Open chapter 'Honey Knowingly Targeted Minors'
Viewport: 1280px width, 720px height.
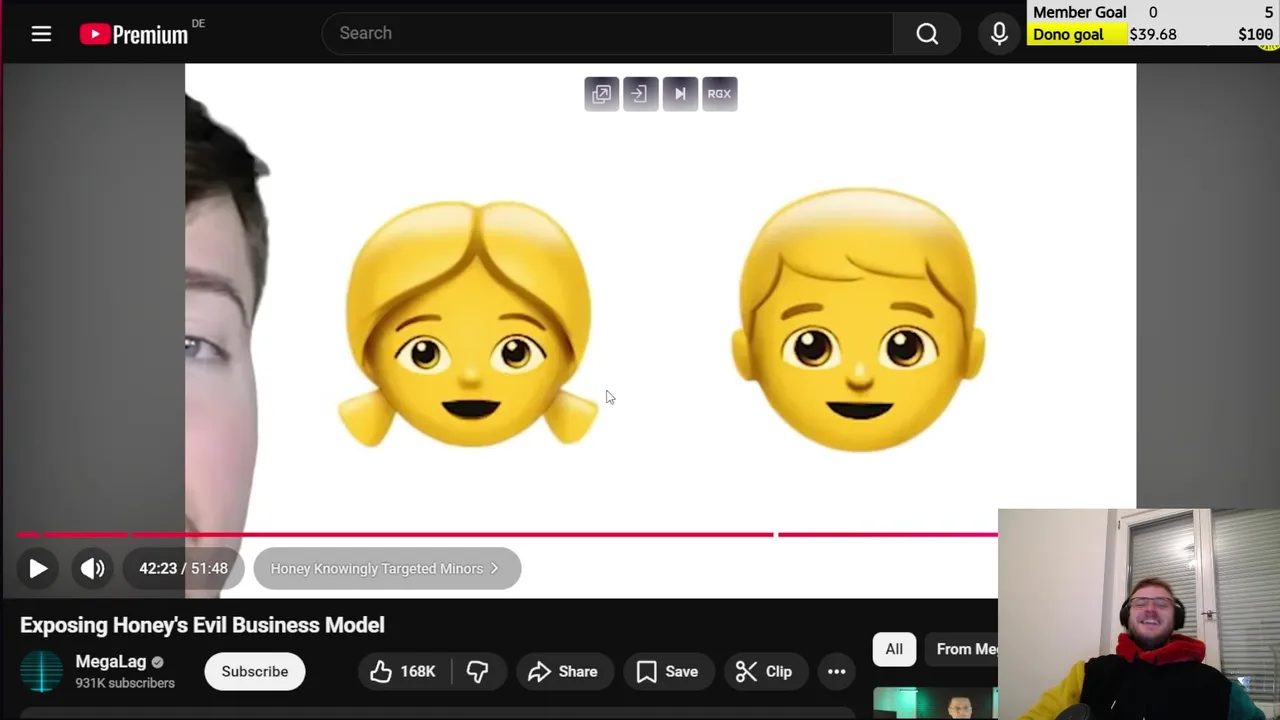pos(387,568)
